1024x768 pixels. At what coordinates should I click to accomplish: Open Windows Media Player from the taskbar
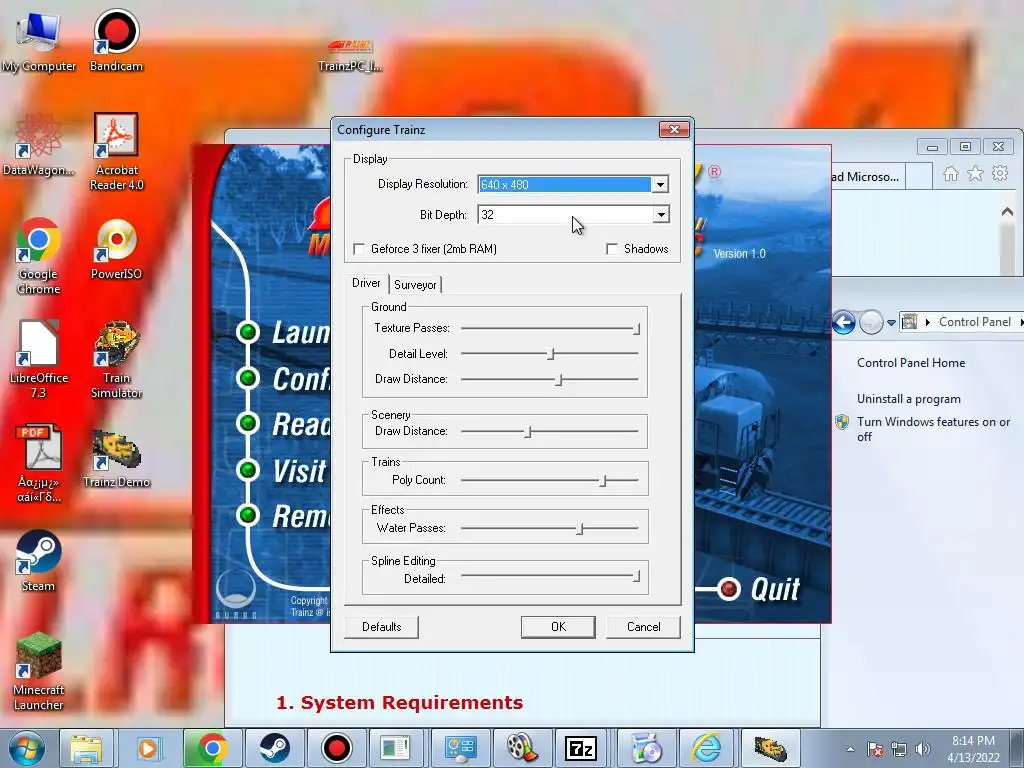coord(148,748)
